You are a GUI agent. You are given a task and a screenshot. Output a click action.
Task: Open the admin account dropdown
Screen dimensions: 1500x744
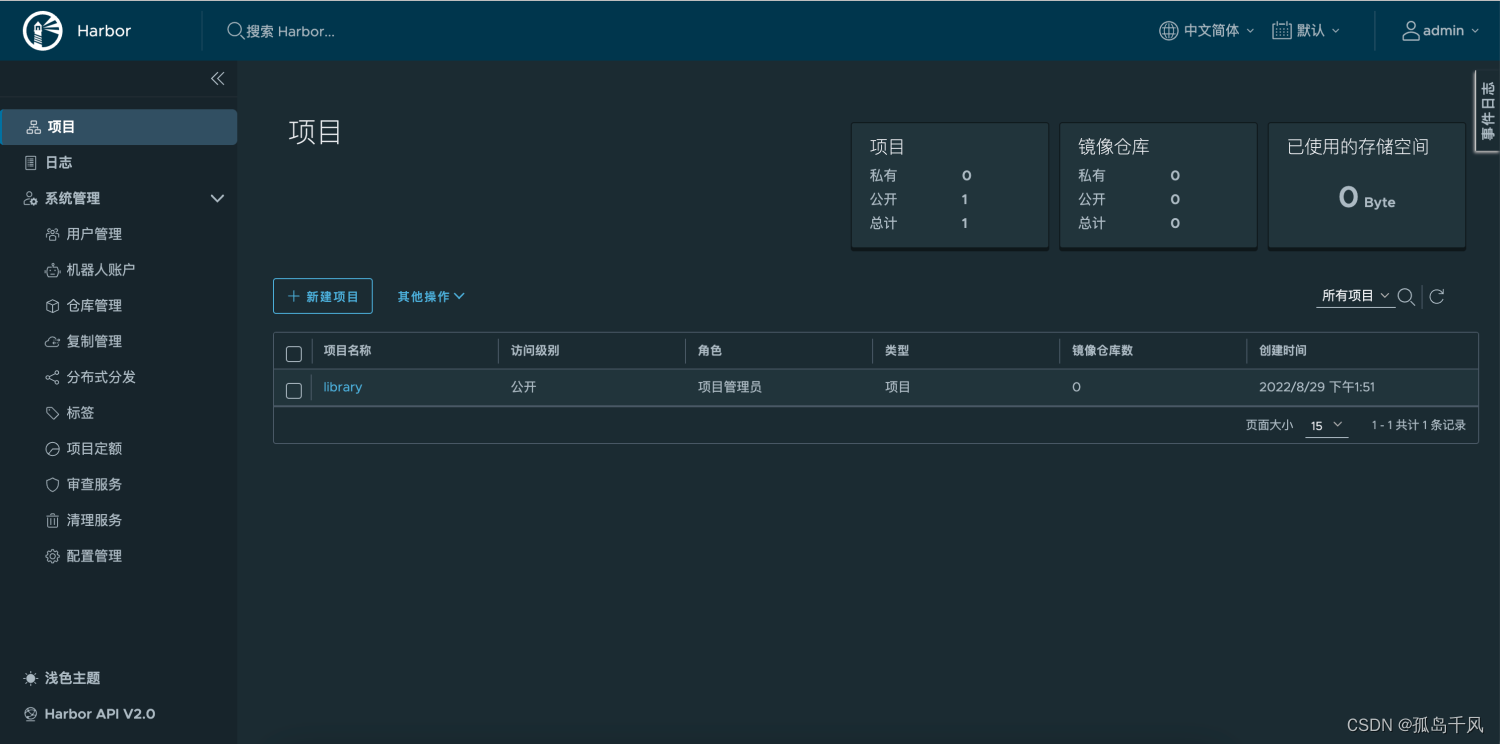1440,31
